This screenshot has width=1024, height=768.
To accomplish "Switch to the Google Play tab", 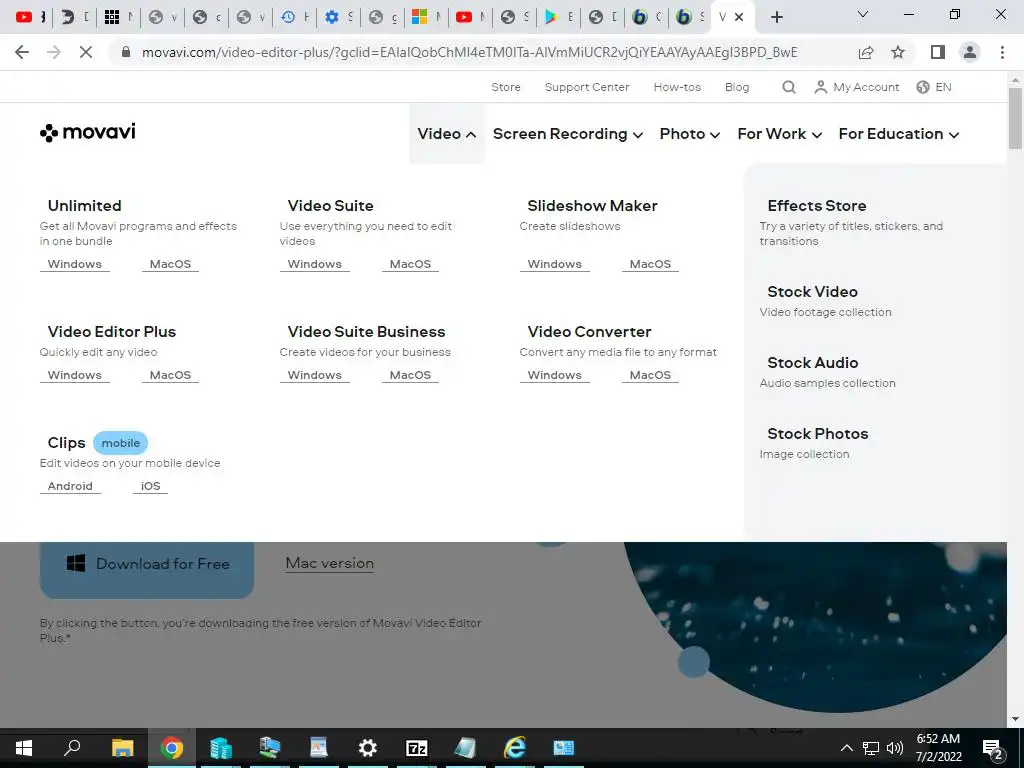I will [x=558, y=17].
